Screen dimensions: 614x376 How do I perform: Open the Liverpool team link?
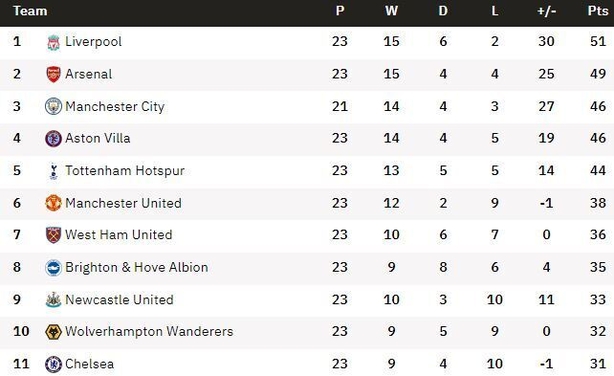click(x=93, y=42)
